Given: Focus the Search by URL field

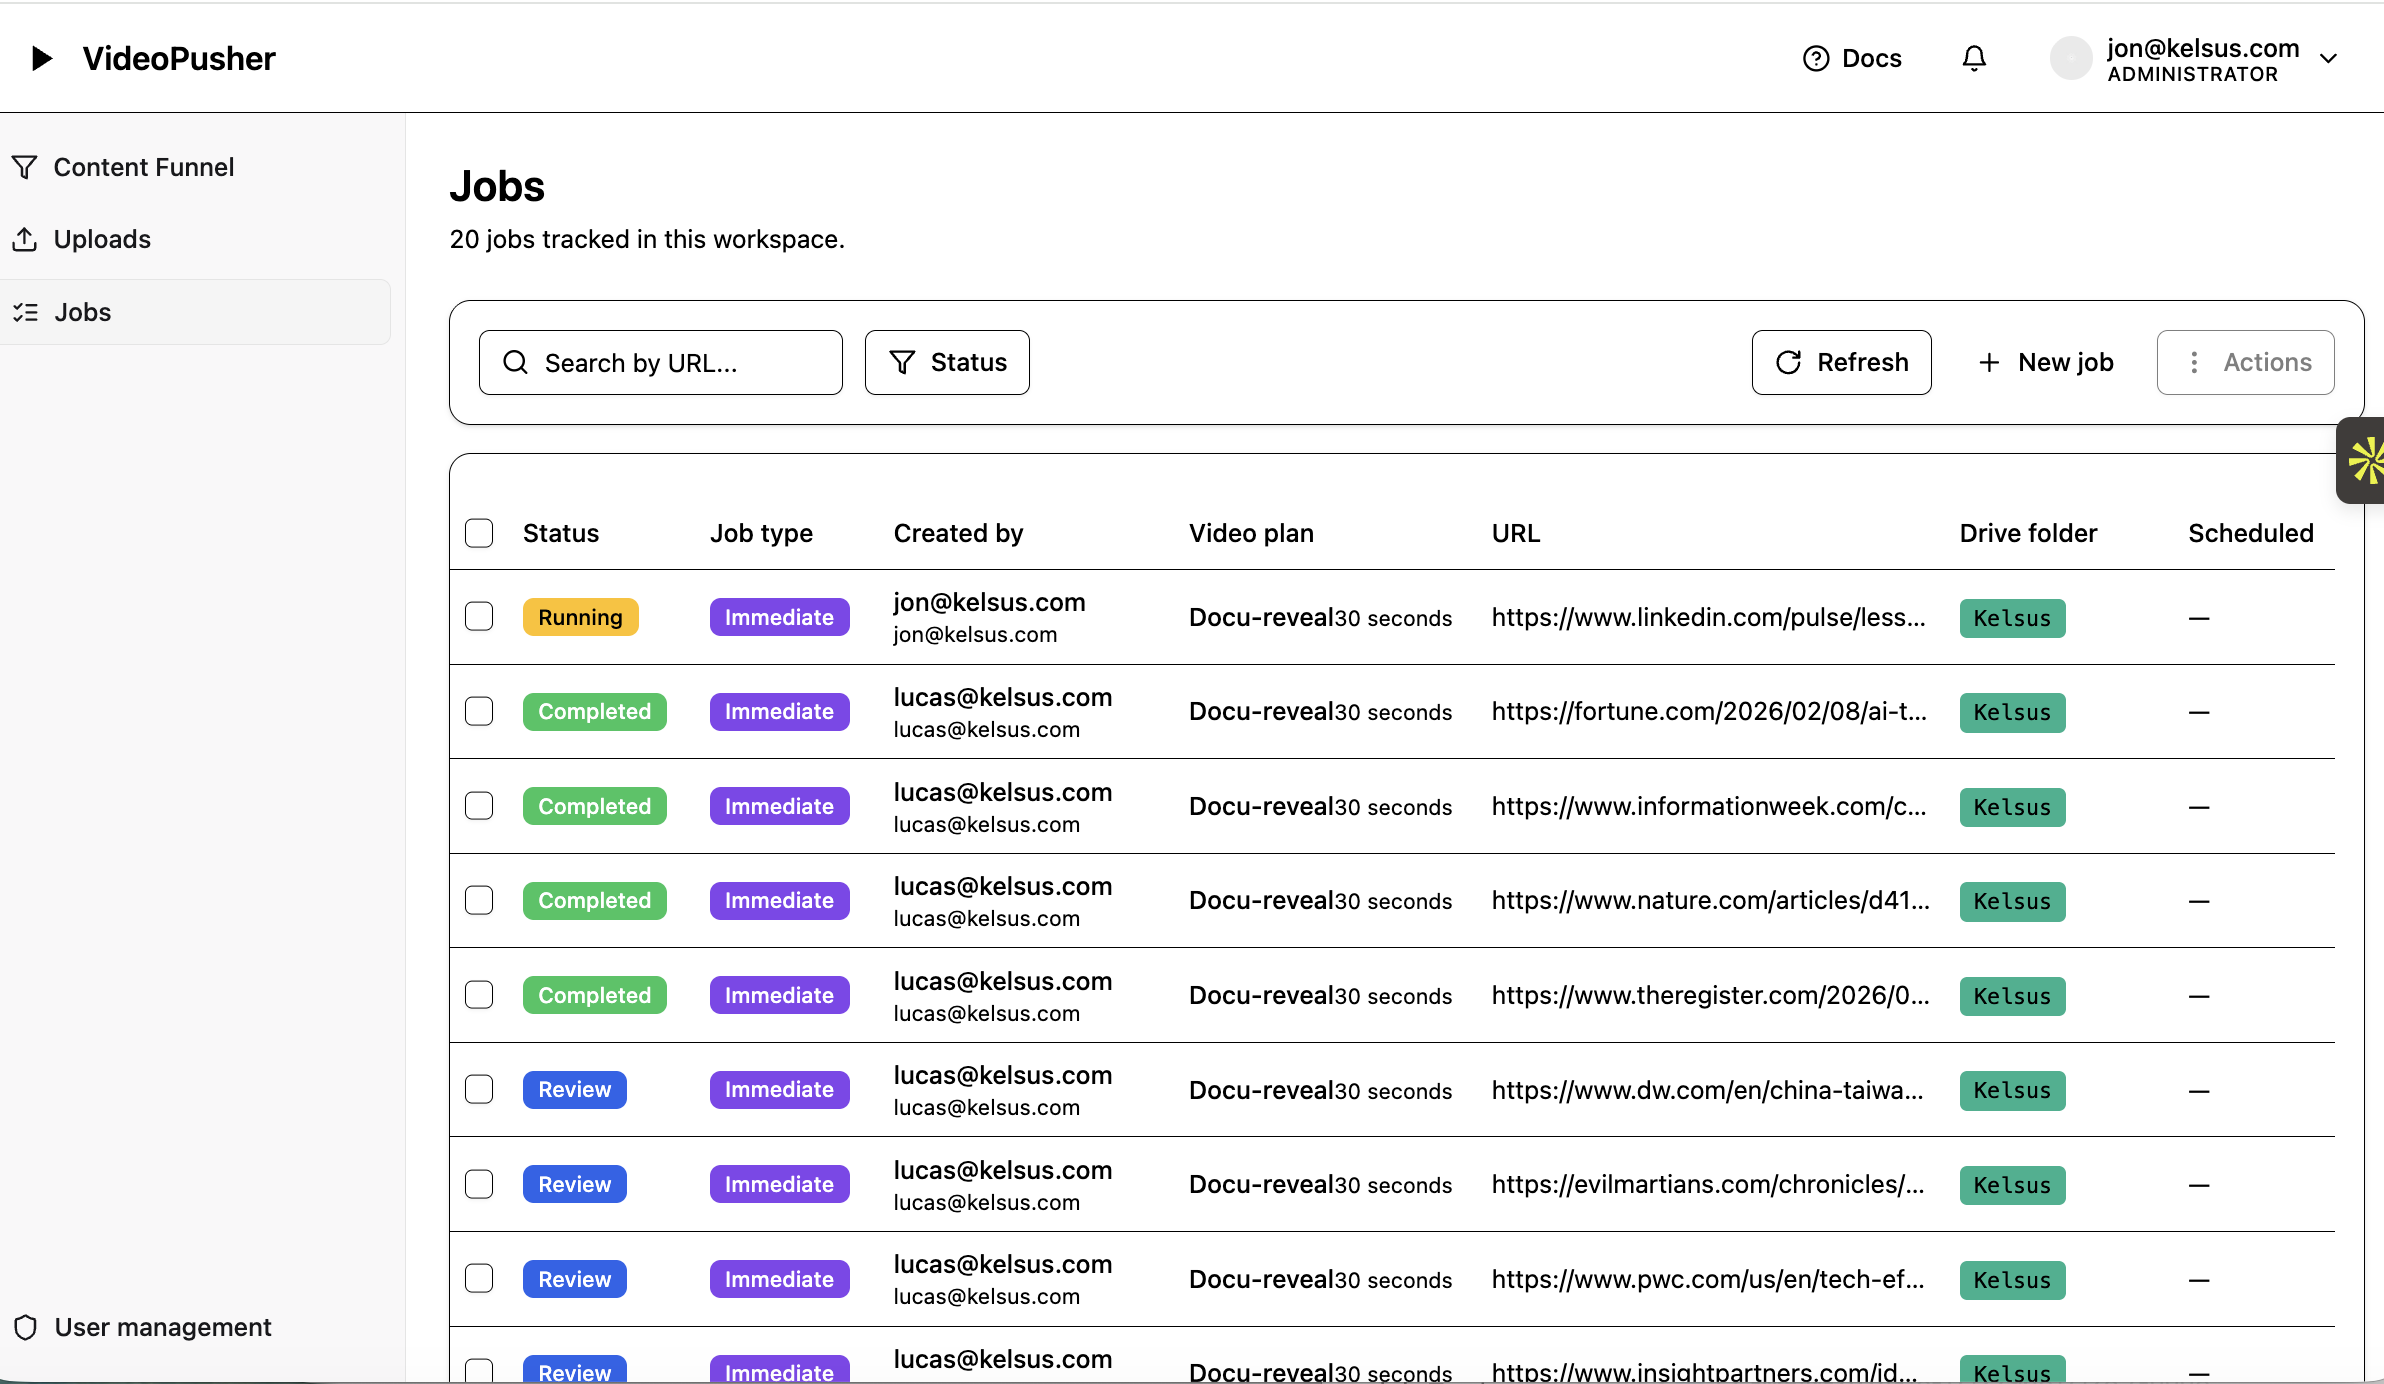Looking at the screenshot, I should click(660, 362).
